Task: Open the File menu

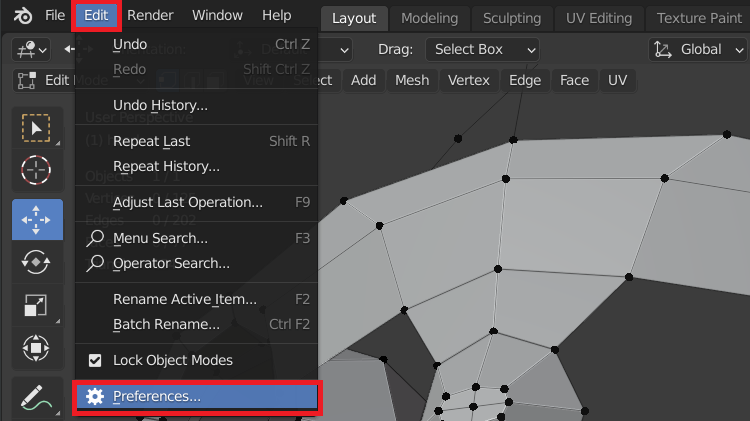Action: click(55, 16)
